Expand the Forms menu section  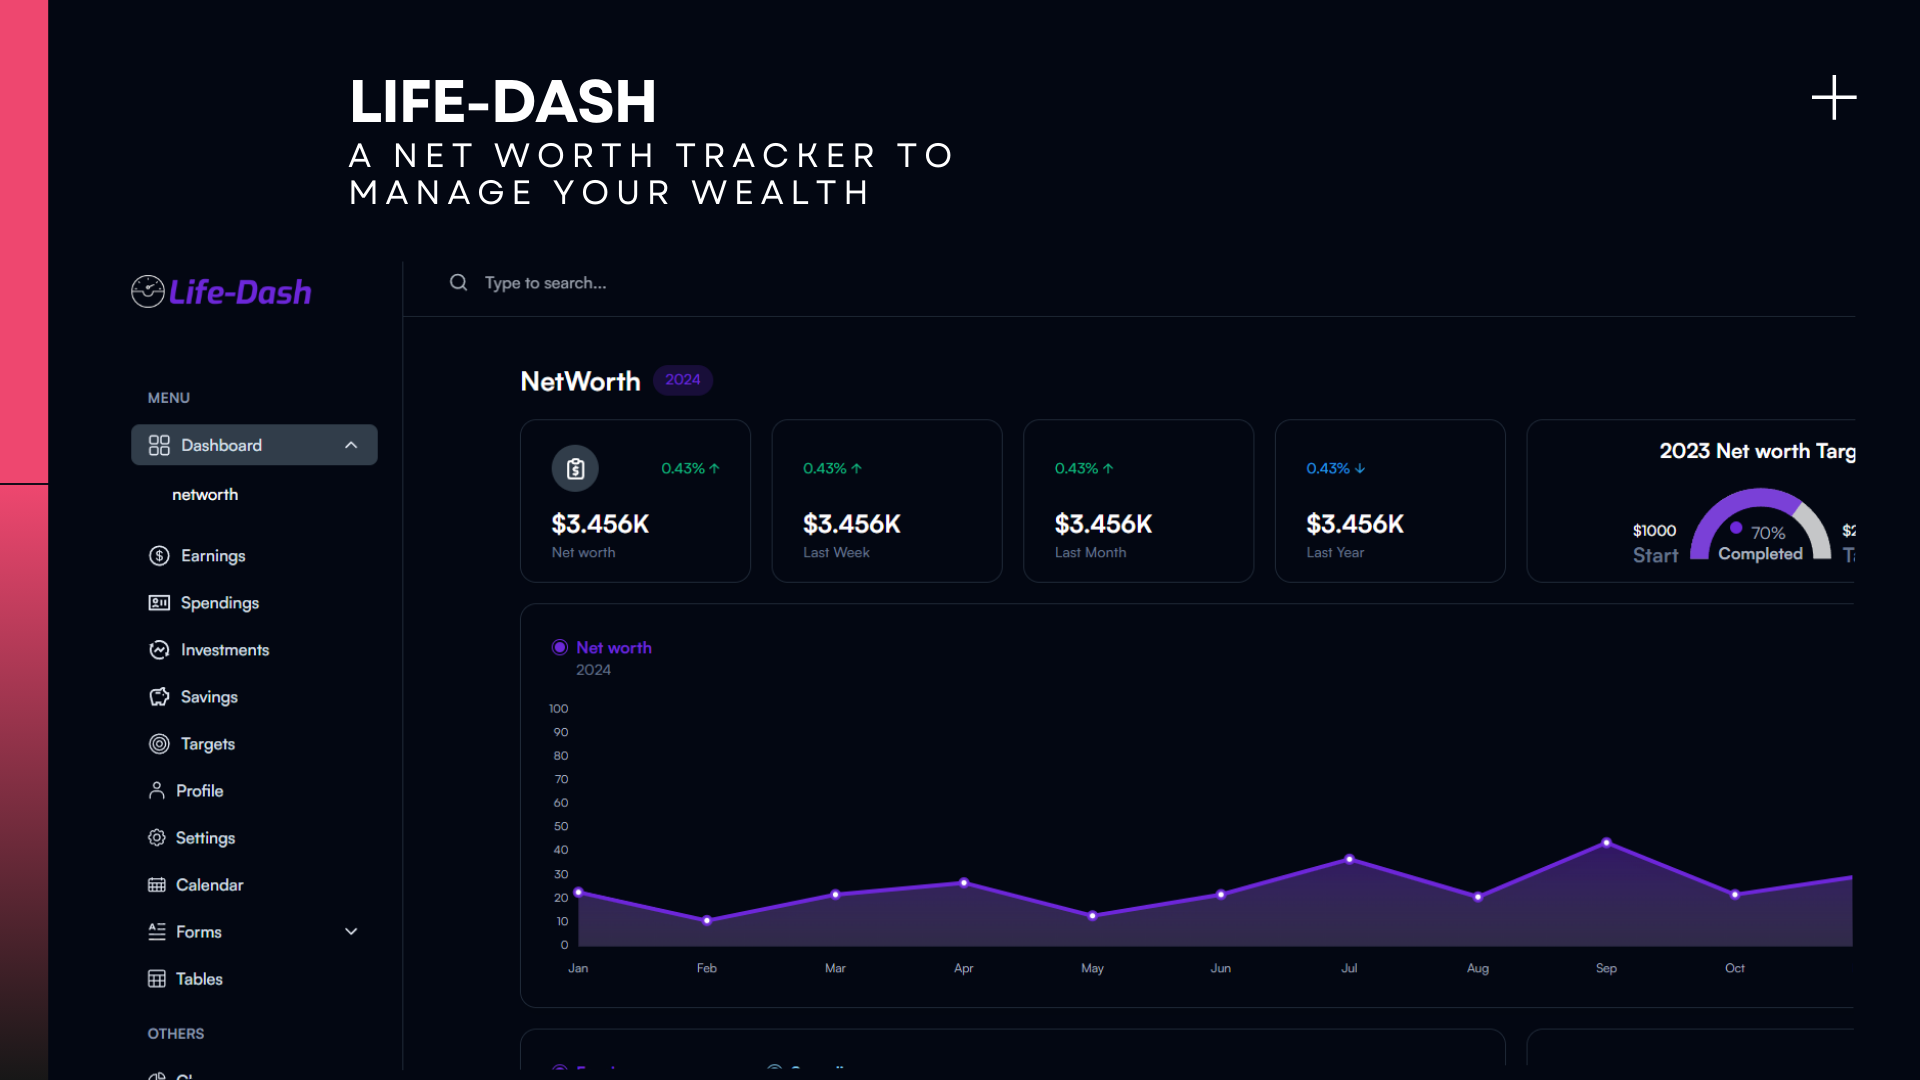coord(351,931)
